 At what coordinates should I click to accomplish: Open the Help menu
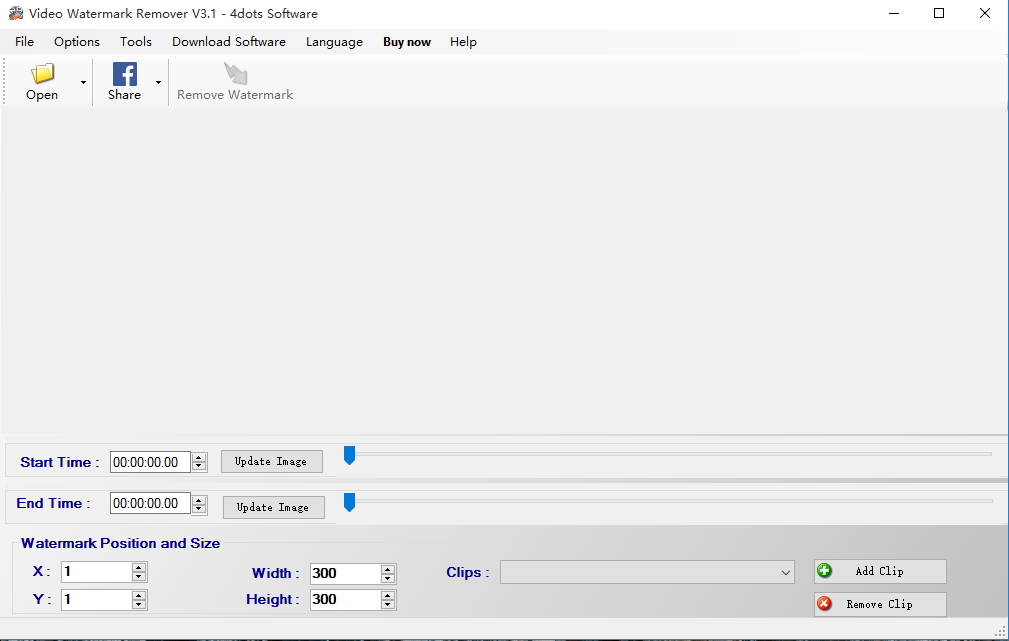pos(463,42)
